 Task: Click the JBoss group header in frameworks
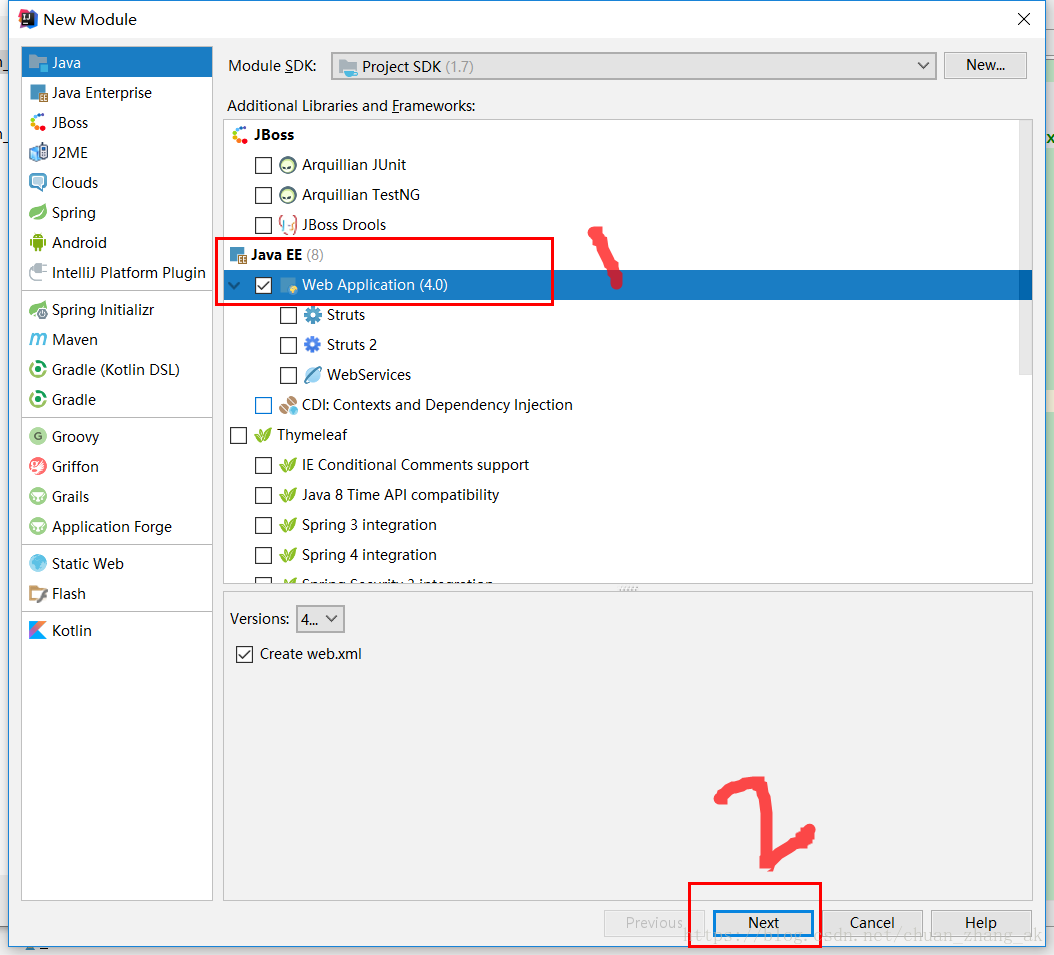pyautogui.click(x=274, y=135)
